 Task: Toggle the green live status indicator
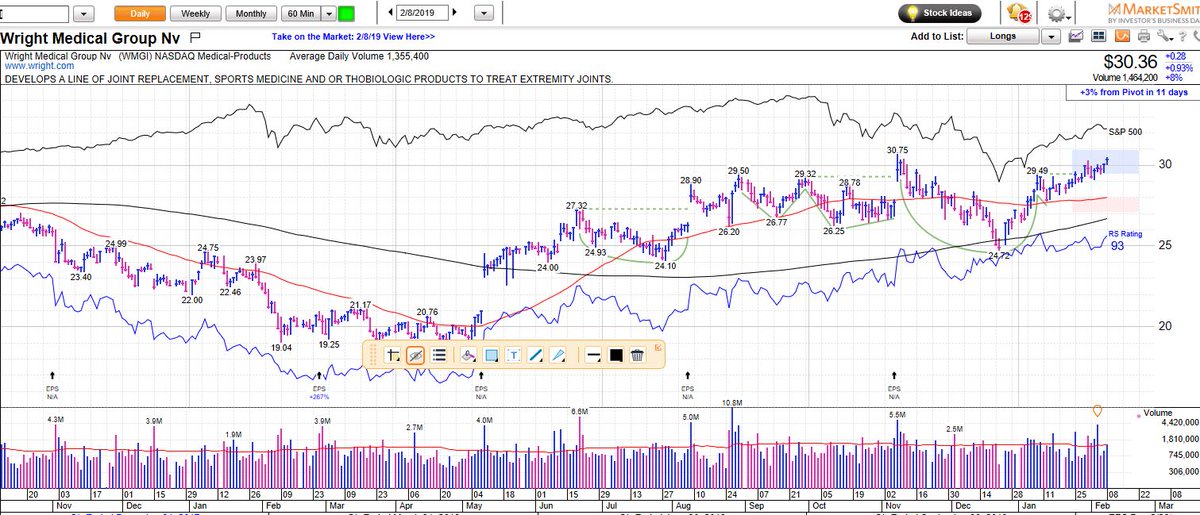point(346,14)
